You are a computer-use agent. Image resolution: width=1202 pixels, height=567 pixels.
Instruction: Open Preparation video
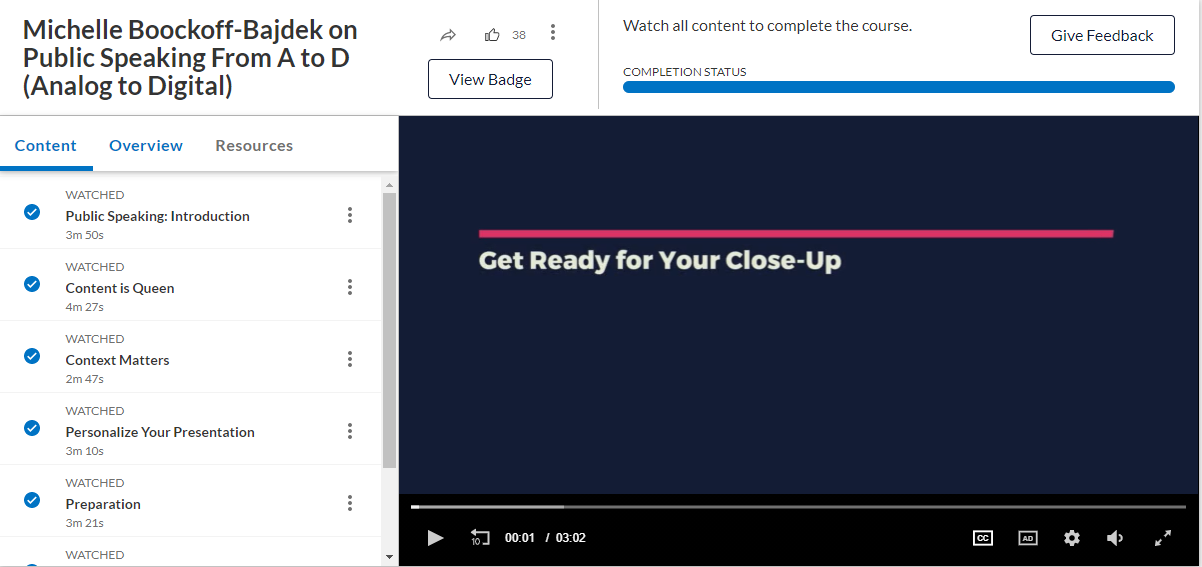[x=103, y=504]
